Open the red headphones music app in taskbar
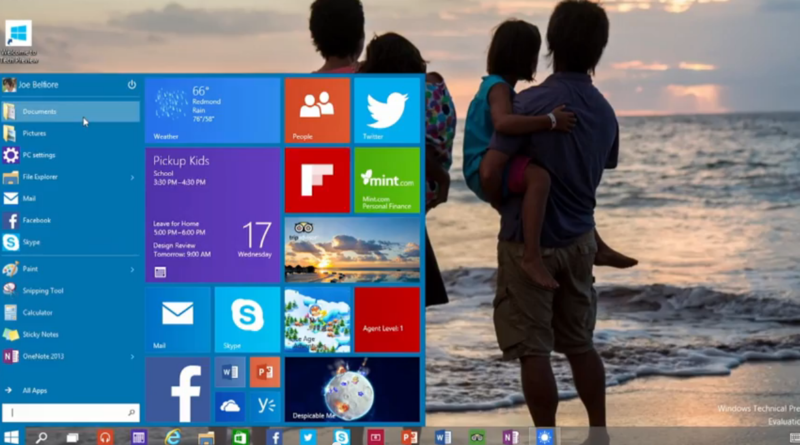 105,437
